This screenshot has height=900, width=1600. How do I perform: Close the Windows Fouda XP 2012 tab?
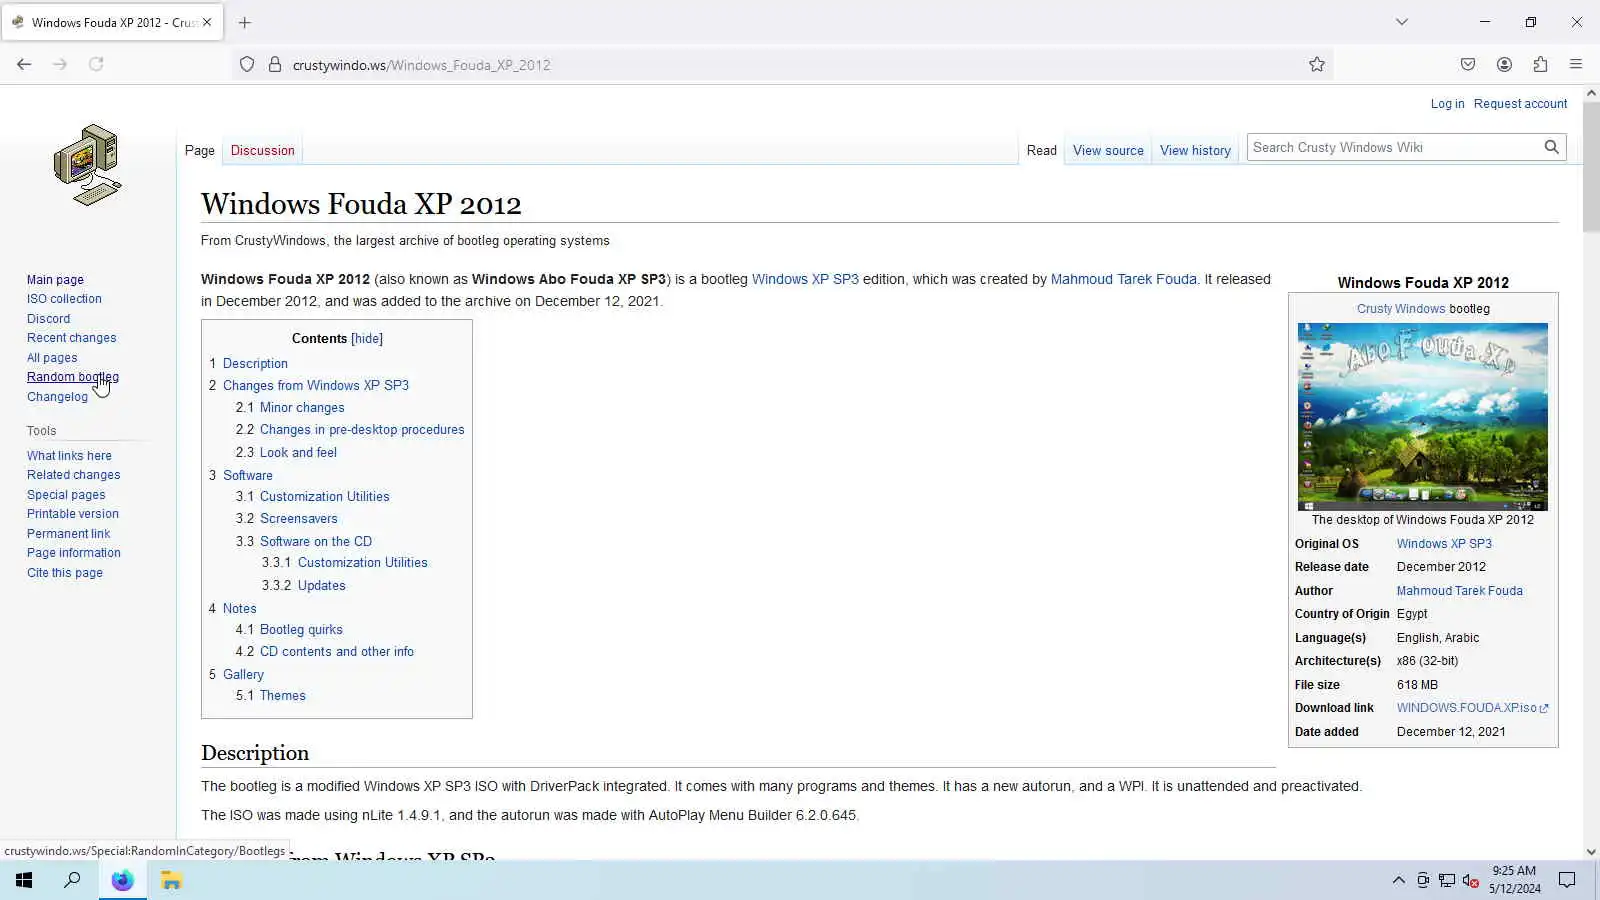[x=207, y=22]
